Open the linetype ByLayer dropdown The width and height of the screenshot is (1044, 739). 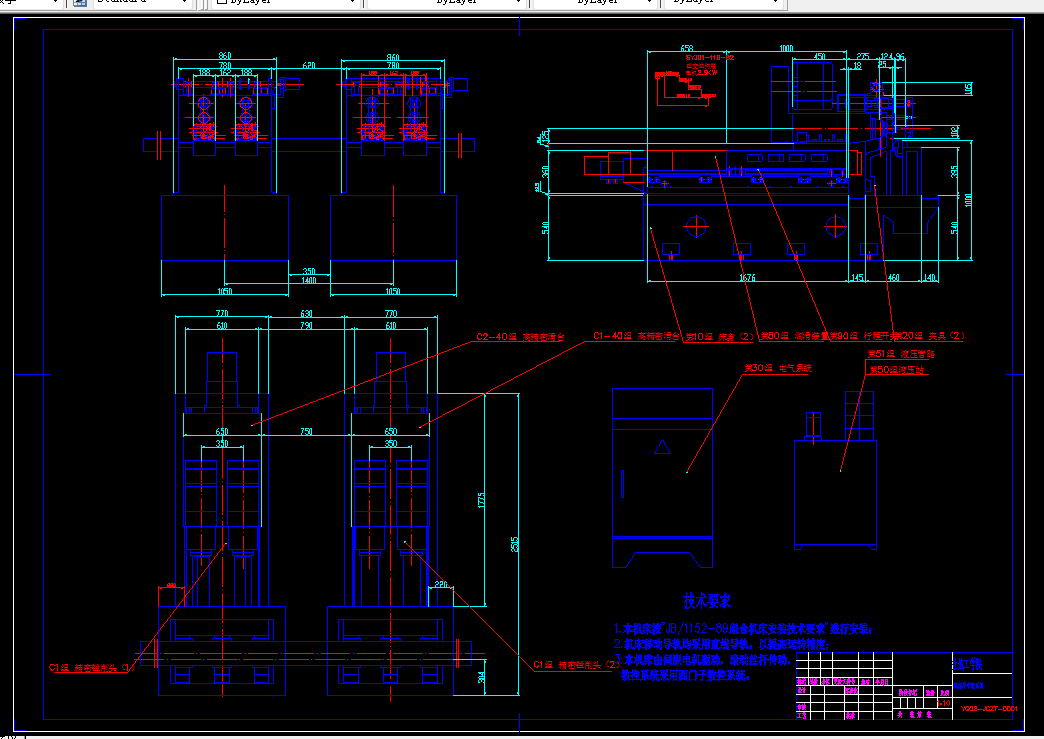click(446, 2)
